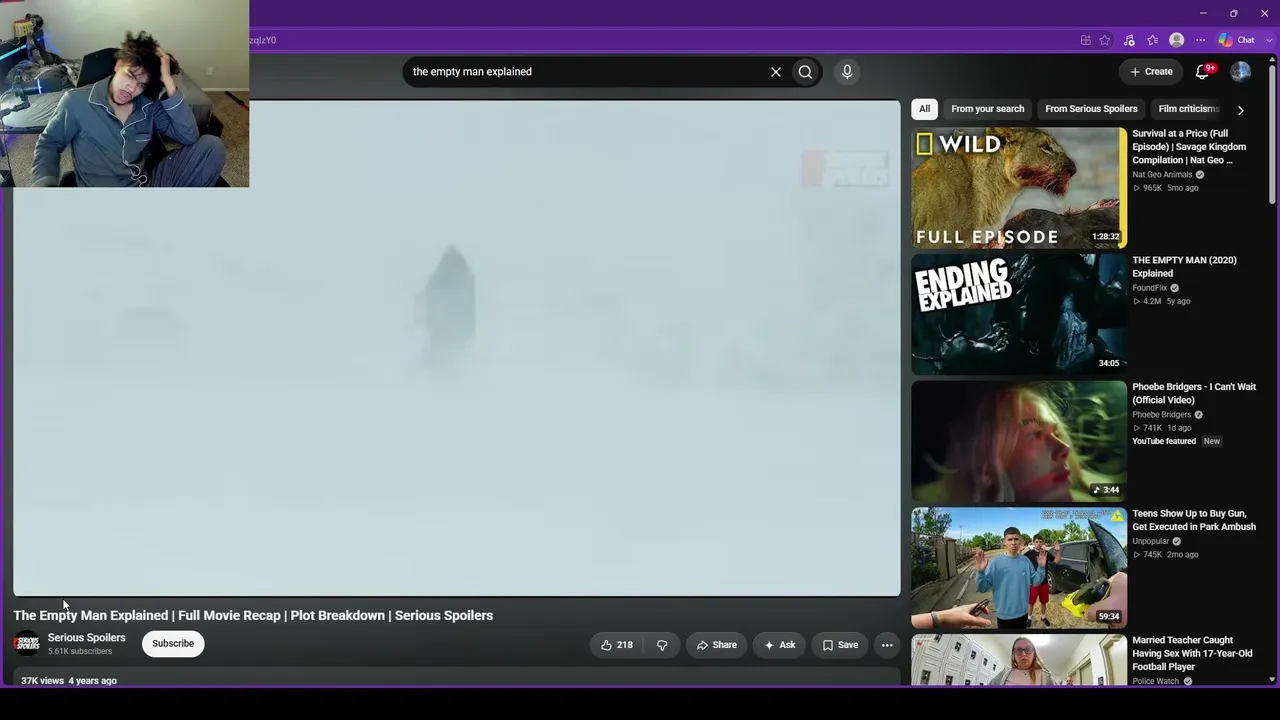Open the Serious Spoilers channel avatar

[27, 644]
